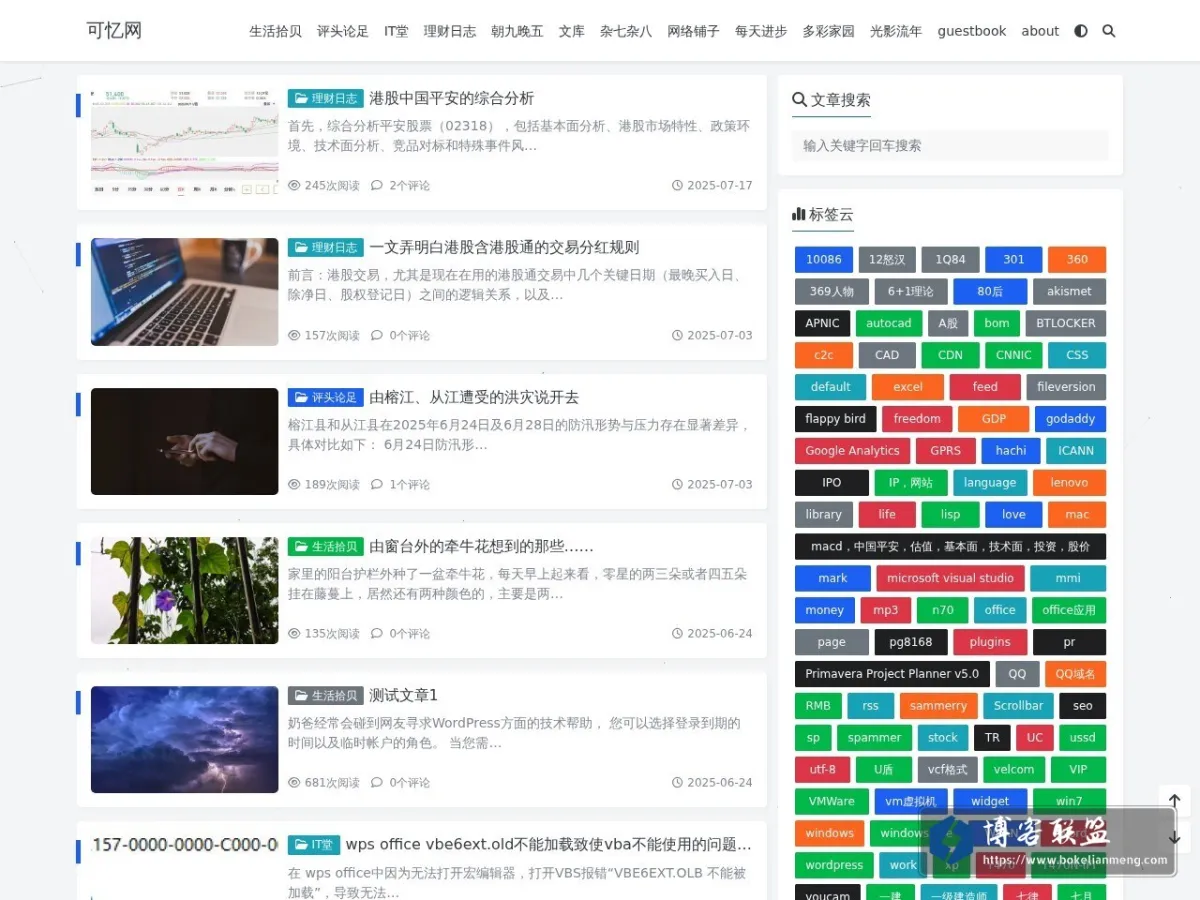Click 2个评论 on 平安 article

[x=409, y=185]
